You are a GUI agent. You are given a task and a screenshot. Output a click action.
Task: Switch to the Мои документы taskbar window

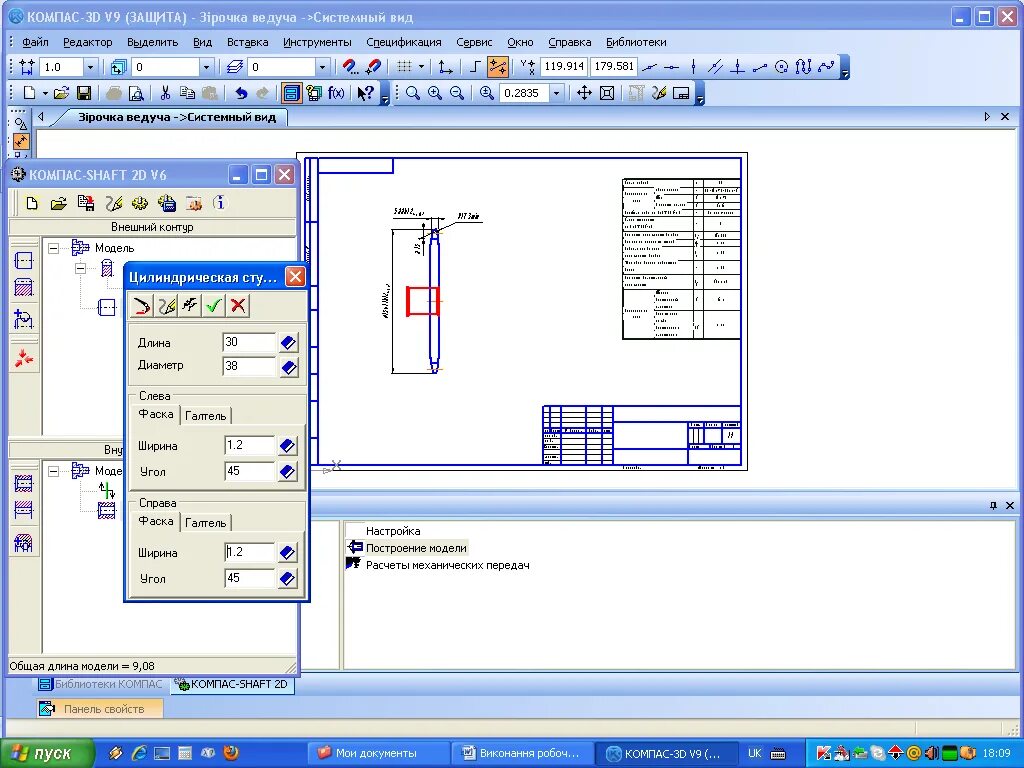377,753
